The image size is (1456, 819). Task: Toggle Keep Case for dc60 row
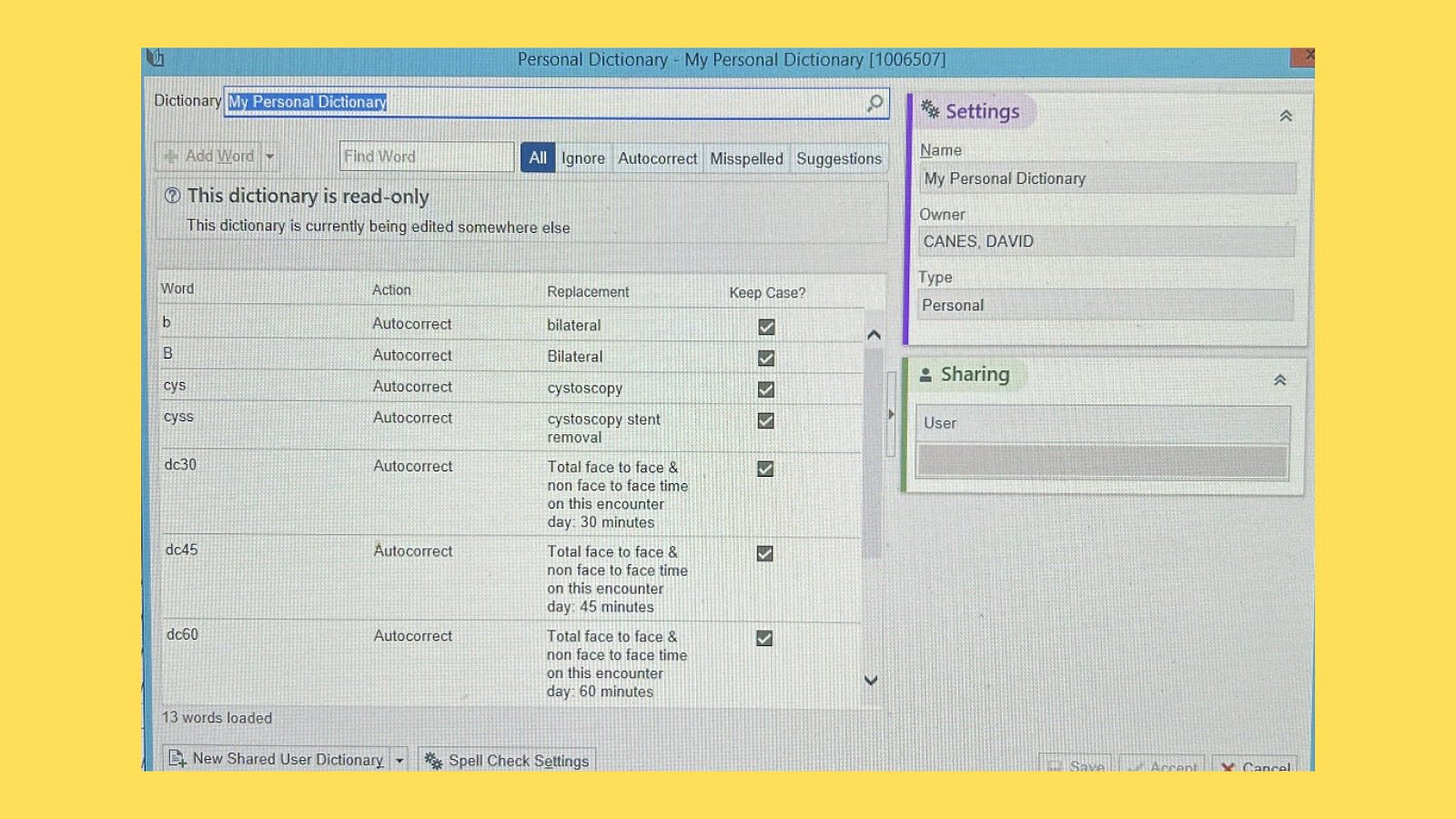tap(764, 638)
